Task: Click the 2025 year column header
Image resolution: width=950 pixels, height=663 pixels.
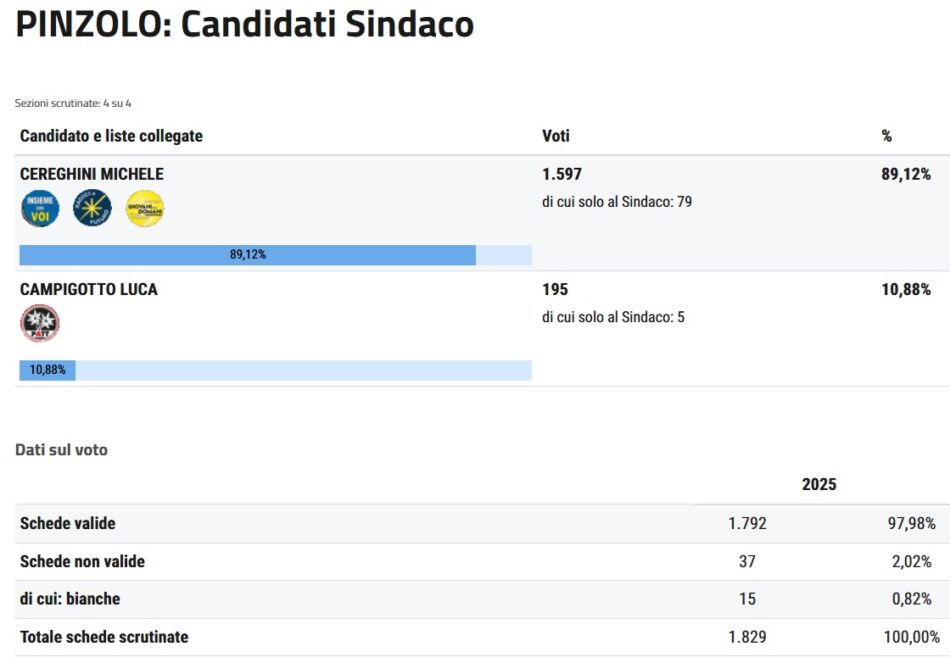Action: [x=819, y=484]
